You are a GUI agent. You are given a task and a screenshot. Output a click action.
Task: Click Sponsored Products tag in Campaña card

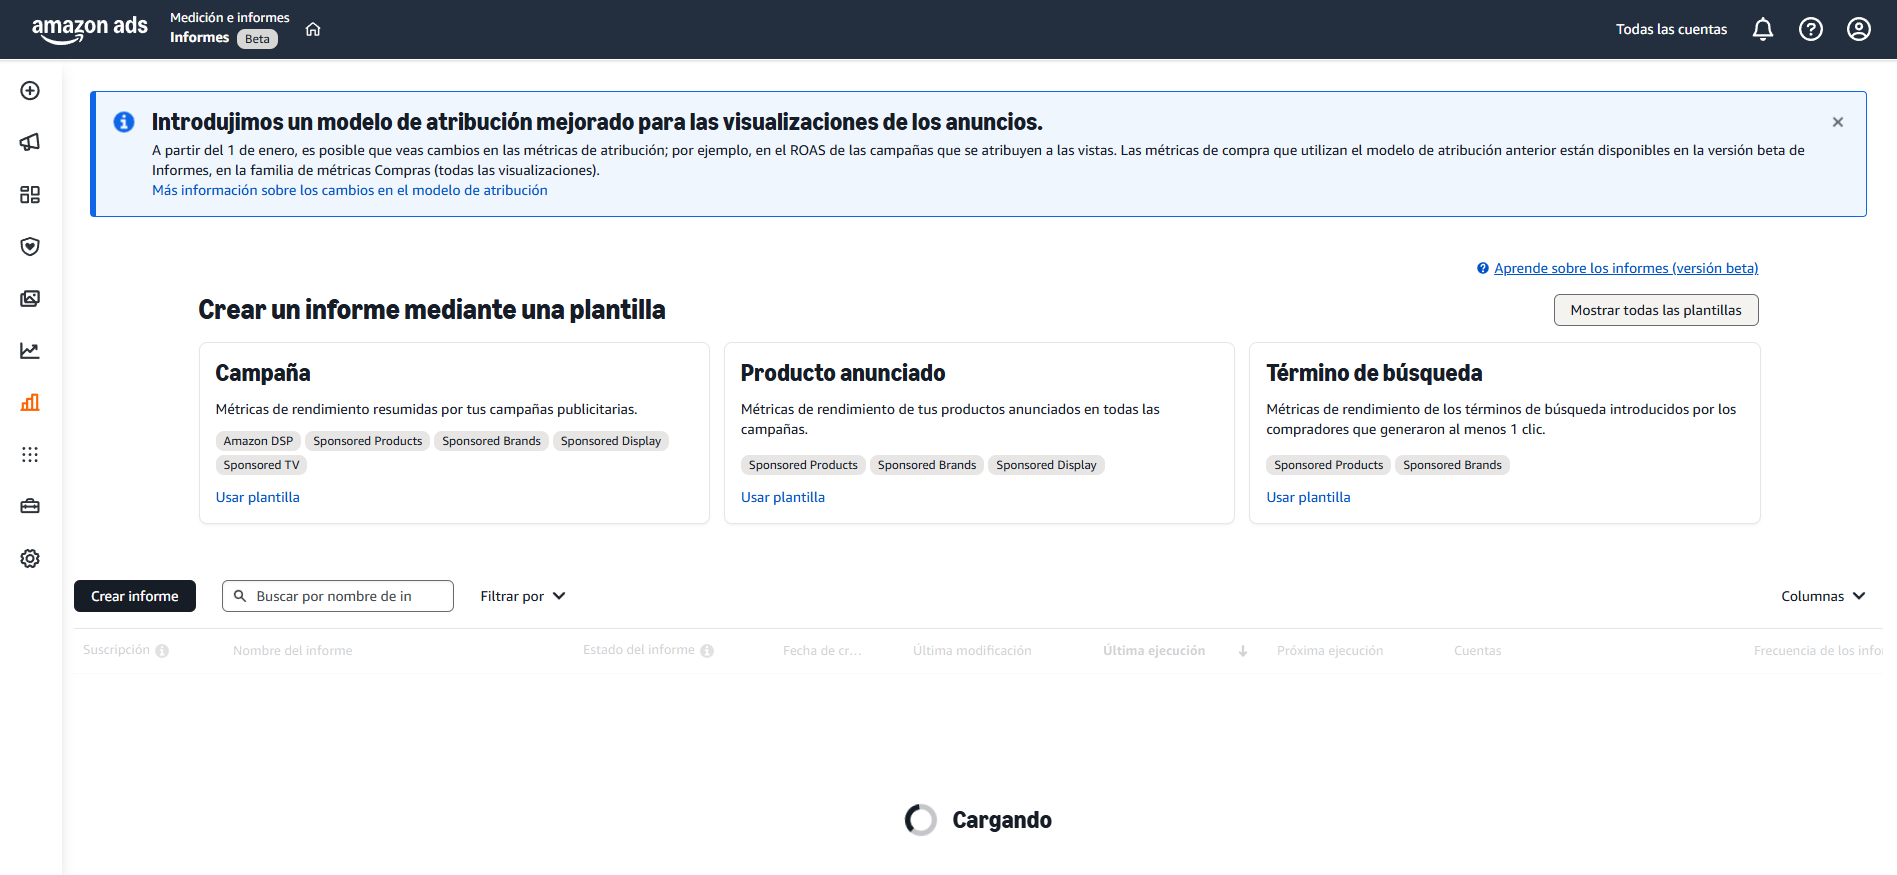[368, 441]
